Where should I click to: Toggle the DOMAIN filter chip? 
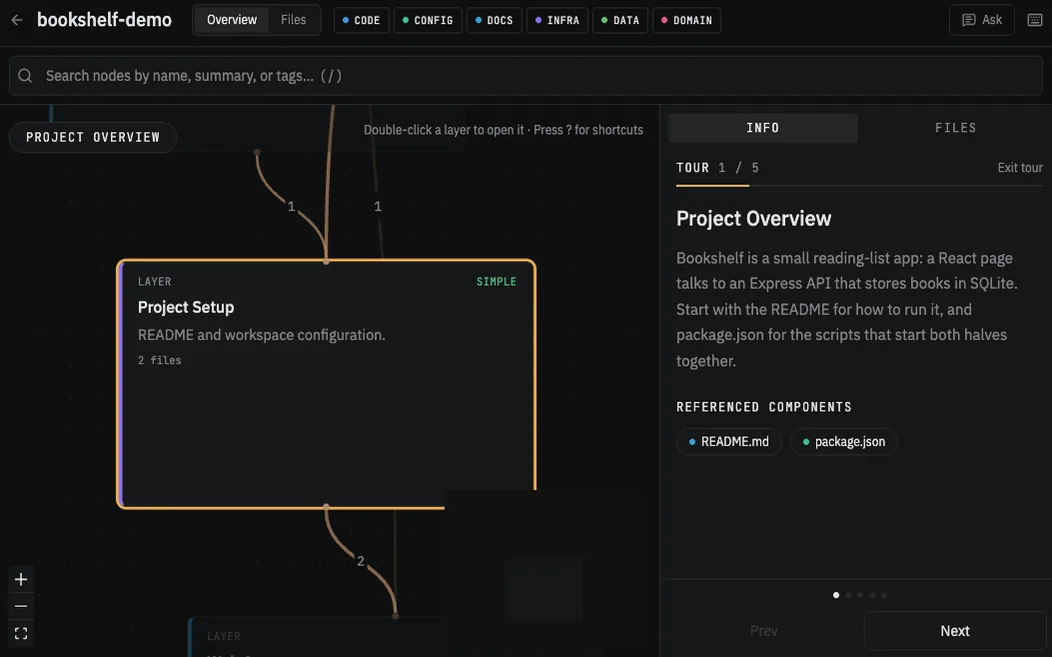[x=686, y=20]
